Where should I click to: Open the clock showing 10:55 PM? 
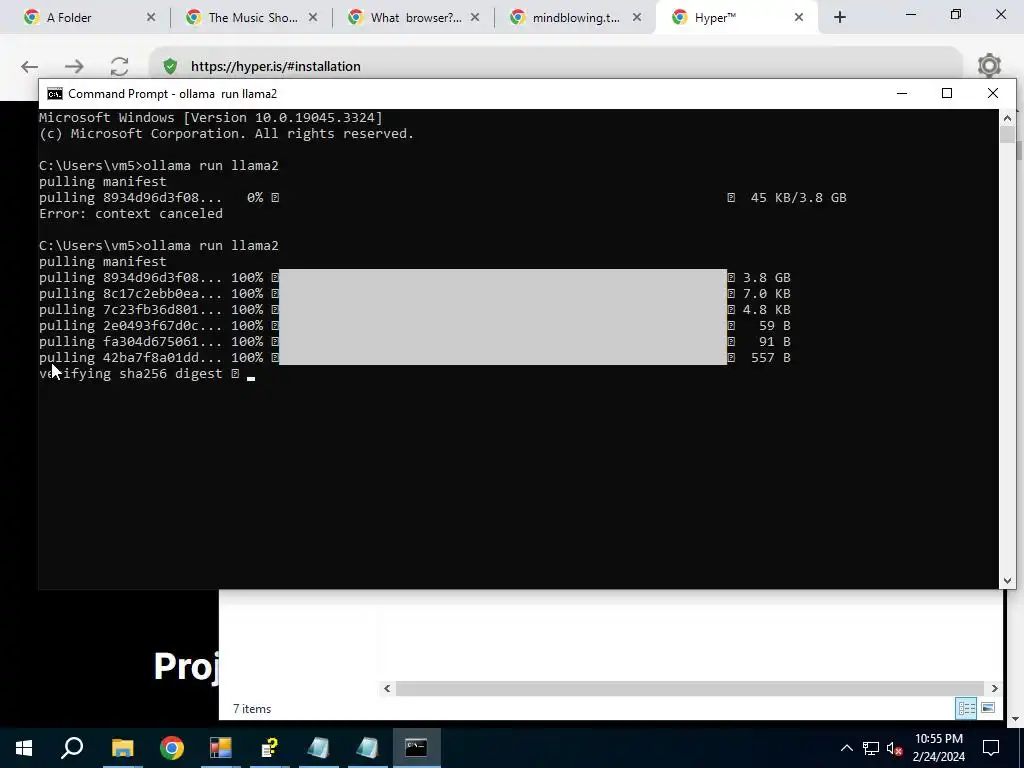(939, 748)
